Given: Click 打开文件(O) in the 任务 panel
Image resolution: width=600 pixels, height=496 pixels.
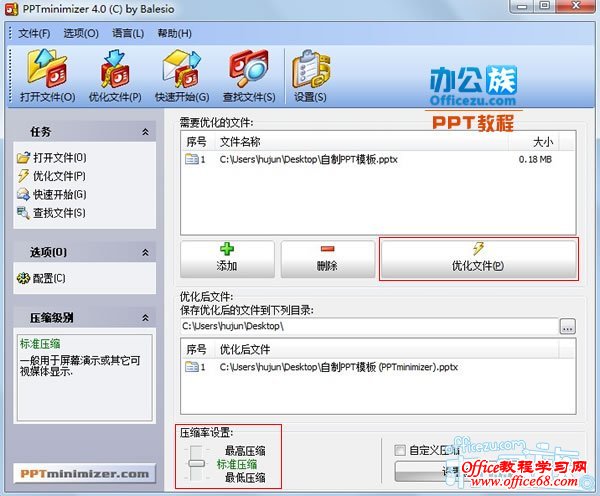Looking at the screenshot, I should (x=52, y=158).
